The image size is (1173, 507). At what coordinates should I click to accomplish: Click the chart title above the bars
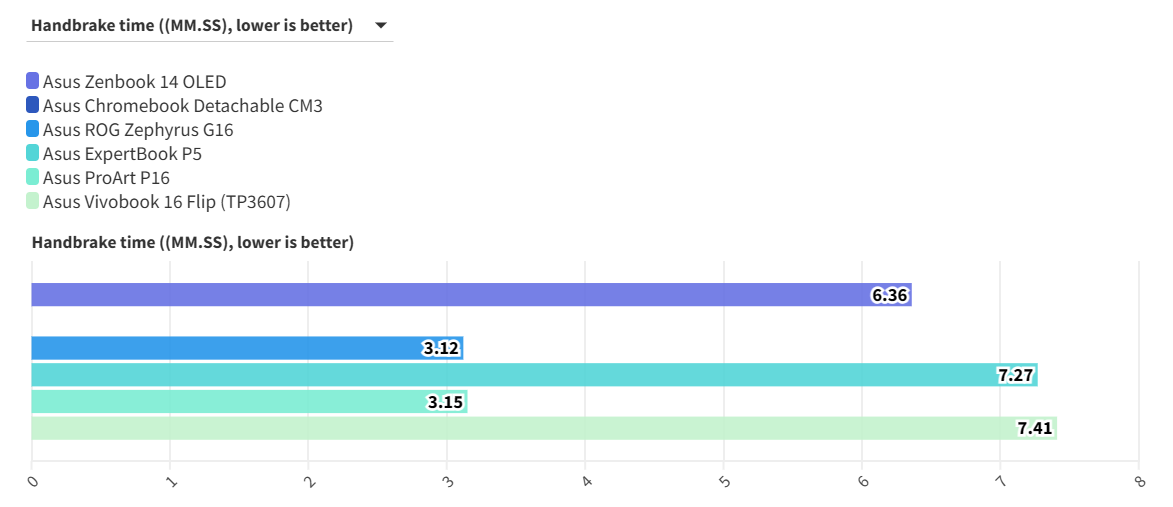193,242
